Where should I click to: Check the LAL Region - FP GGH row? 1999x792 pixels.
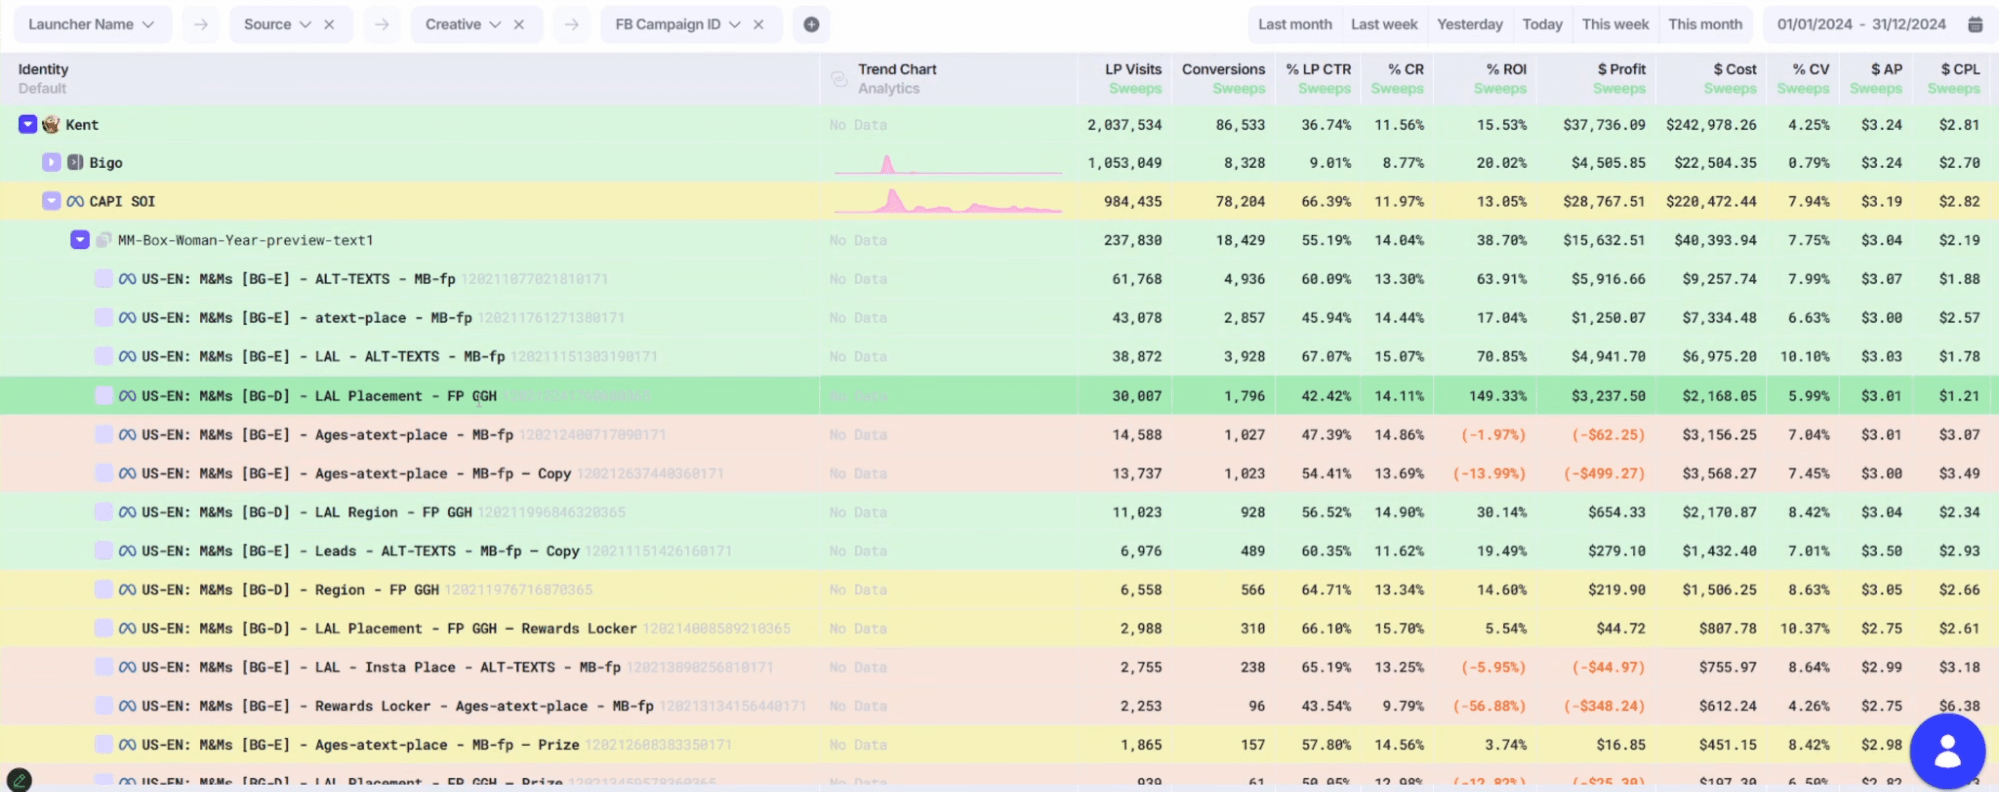[x=104, y=512]
